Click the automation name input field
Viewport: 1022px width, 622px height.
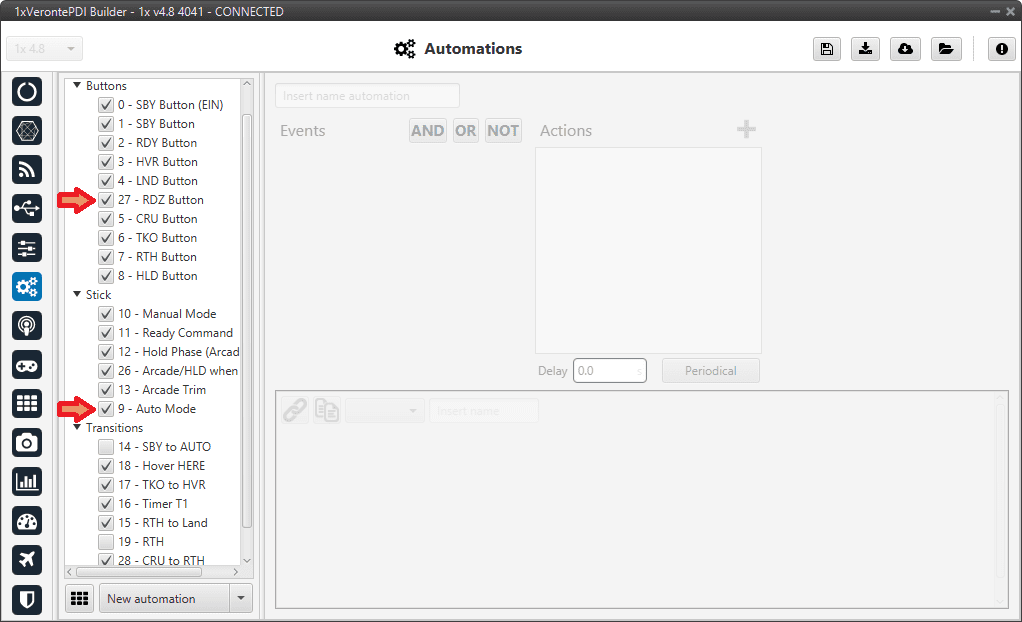[367, 96]
